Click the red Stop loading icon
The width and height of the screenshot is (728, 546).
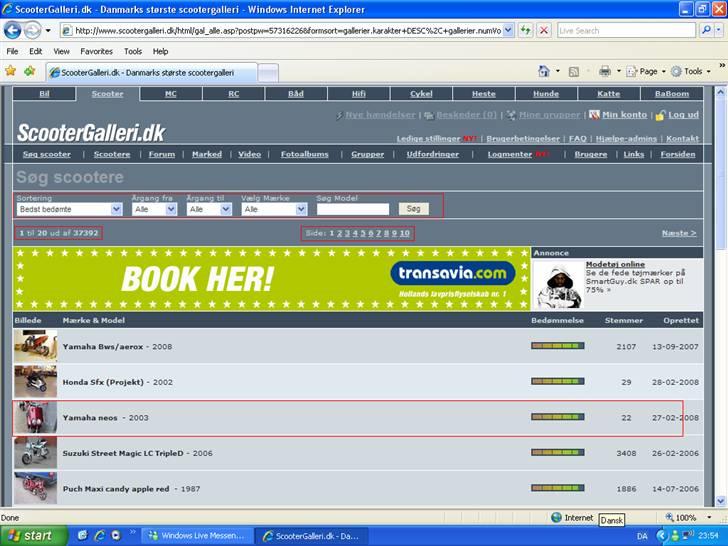[544, 30]
